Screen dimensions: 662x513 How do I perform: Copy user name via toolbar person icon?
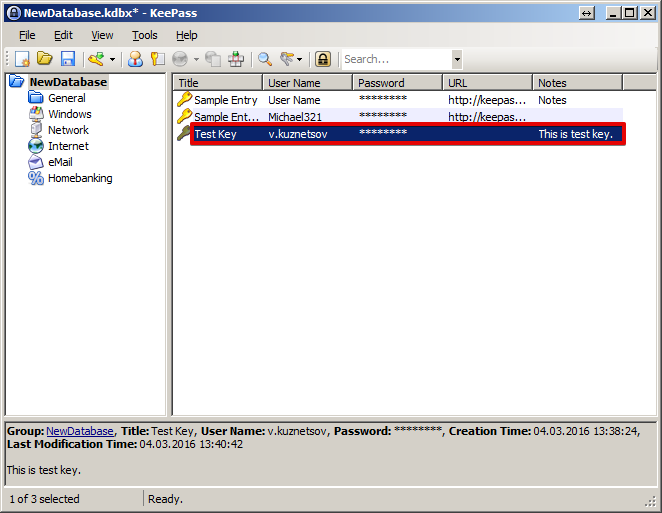(135, 59)
